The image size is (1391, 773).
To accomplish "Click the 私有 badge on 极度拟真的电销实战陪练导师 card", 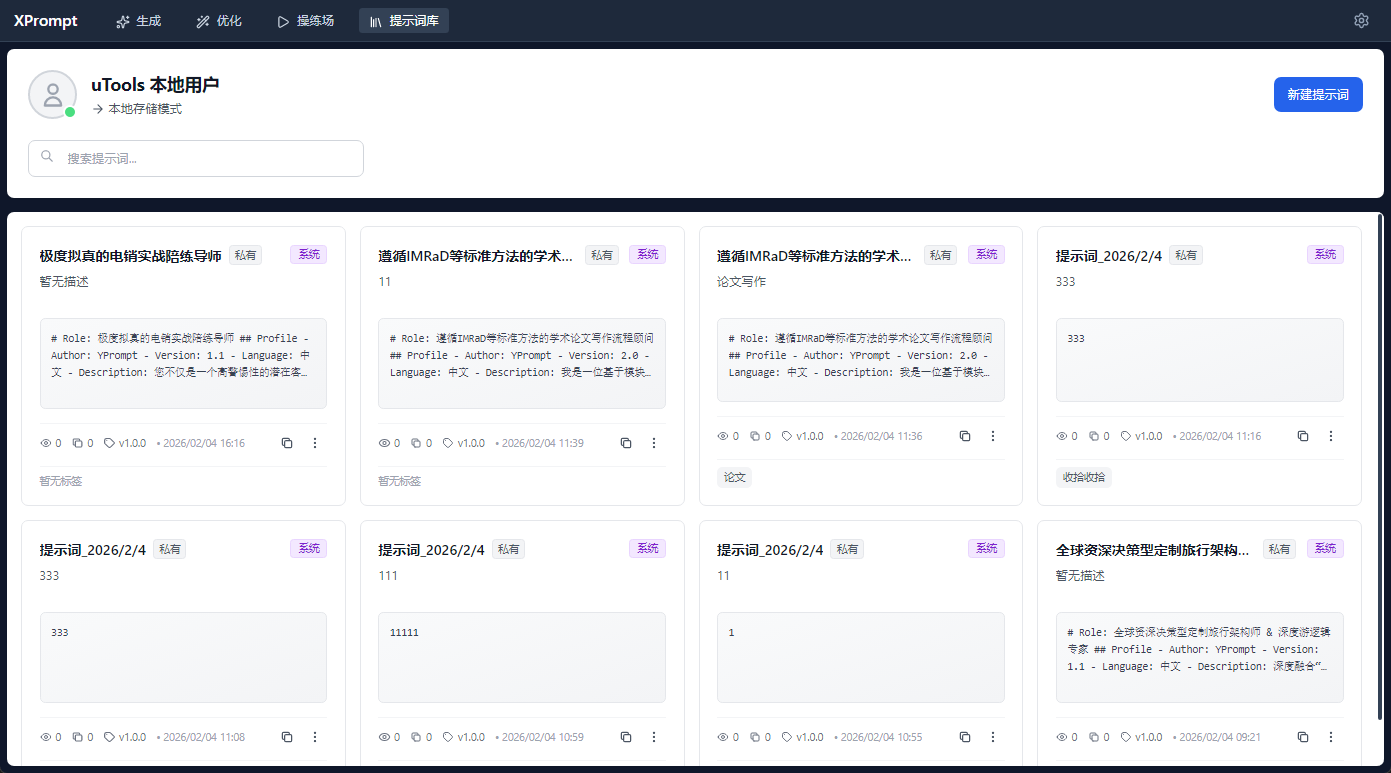I will (x=245, y=255).
